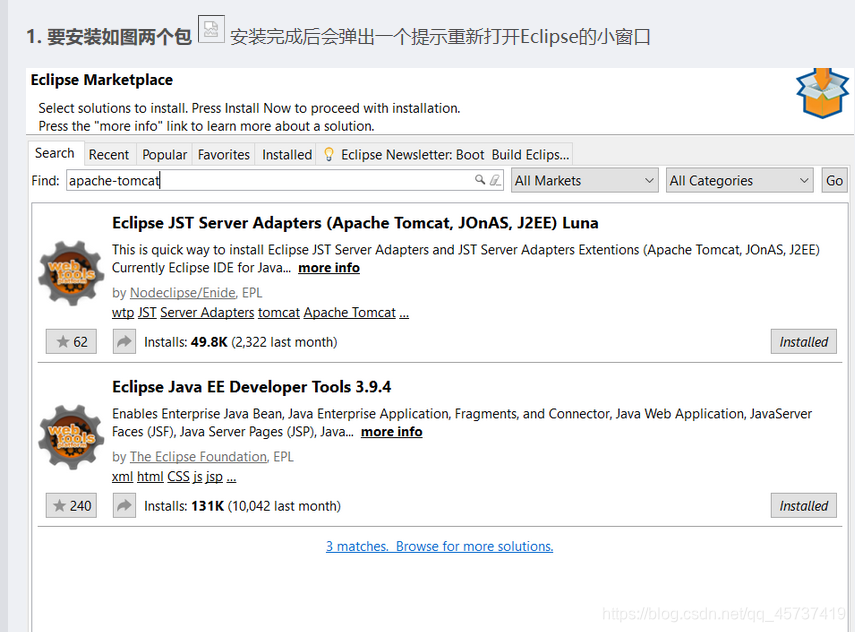
Task: Click the xml tag link
Action: pyautogui.click(x=122, y=477)
